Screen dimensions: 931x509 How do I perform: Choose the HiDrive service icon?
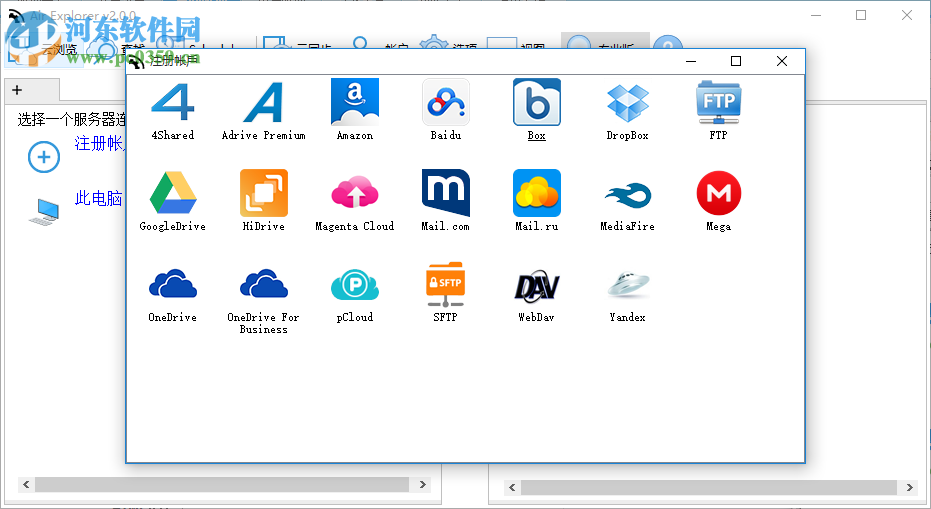pos(264,193)
